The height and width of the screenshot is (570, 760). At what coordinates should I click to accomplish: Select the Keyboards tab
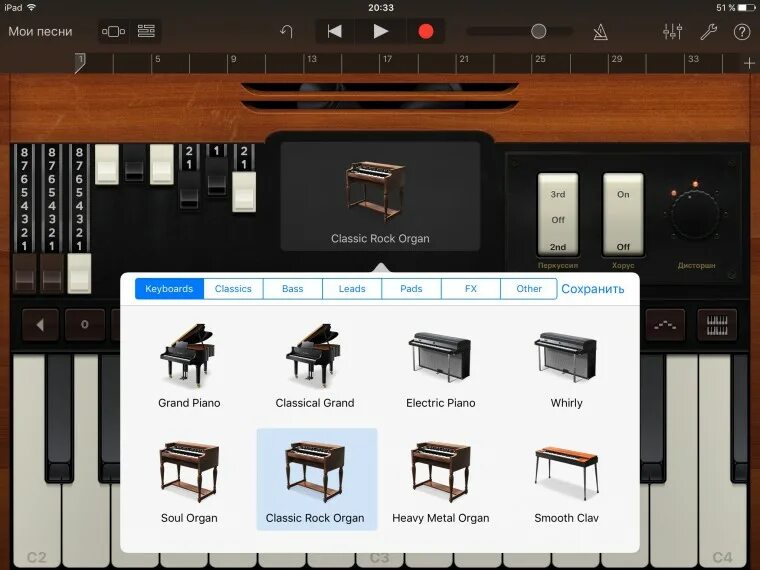coord(169,289)
